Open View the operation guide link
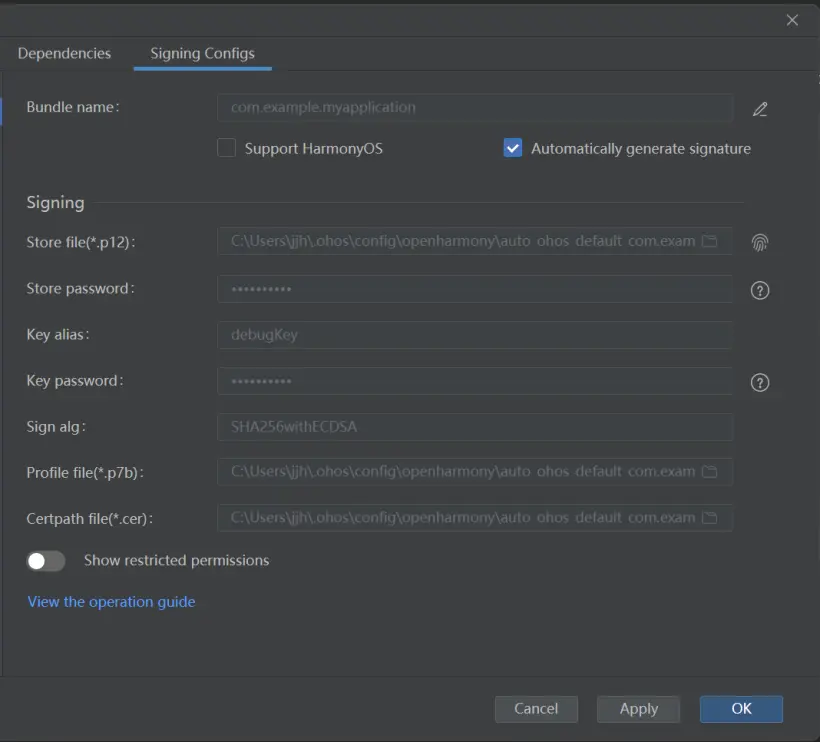 point(111,602)
